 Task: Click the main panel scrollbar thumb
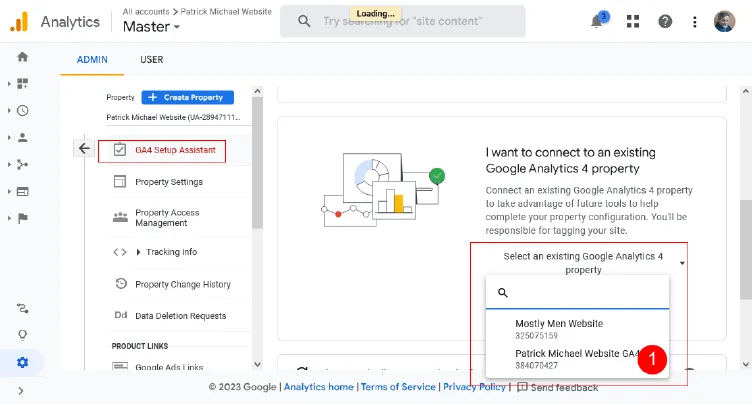tap(746, 250)
